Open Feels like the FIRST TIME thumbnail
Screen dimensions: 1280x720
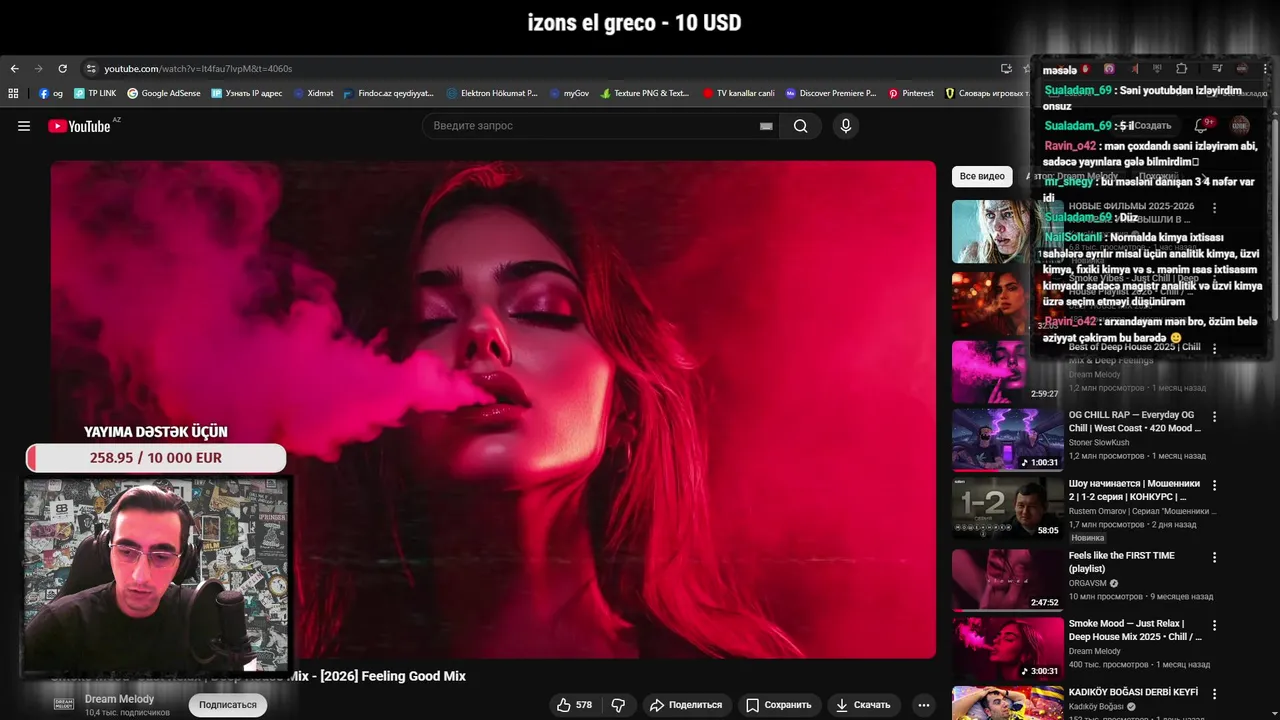(1007, 579)
